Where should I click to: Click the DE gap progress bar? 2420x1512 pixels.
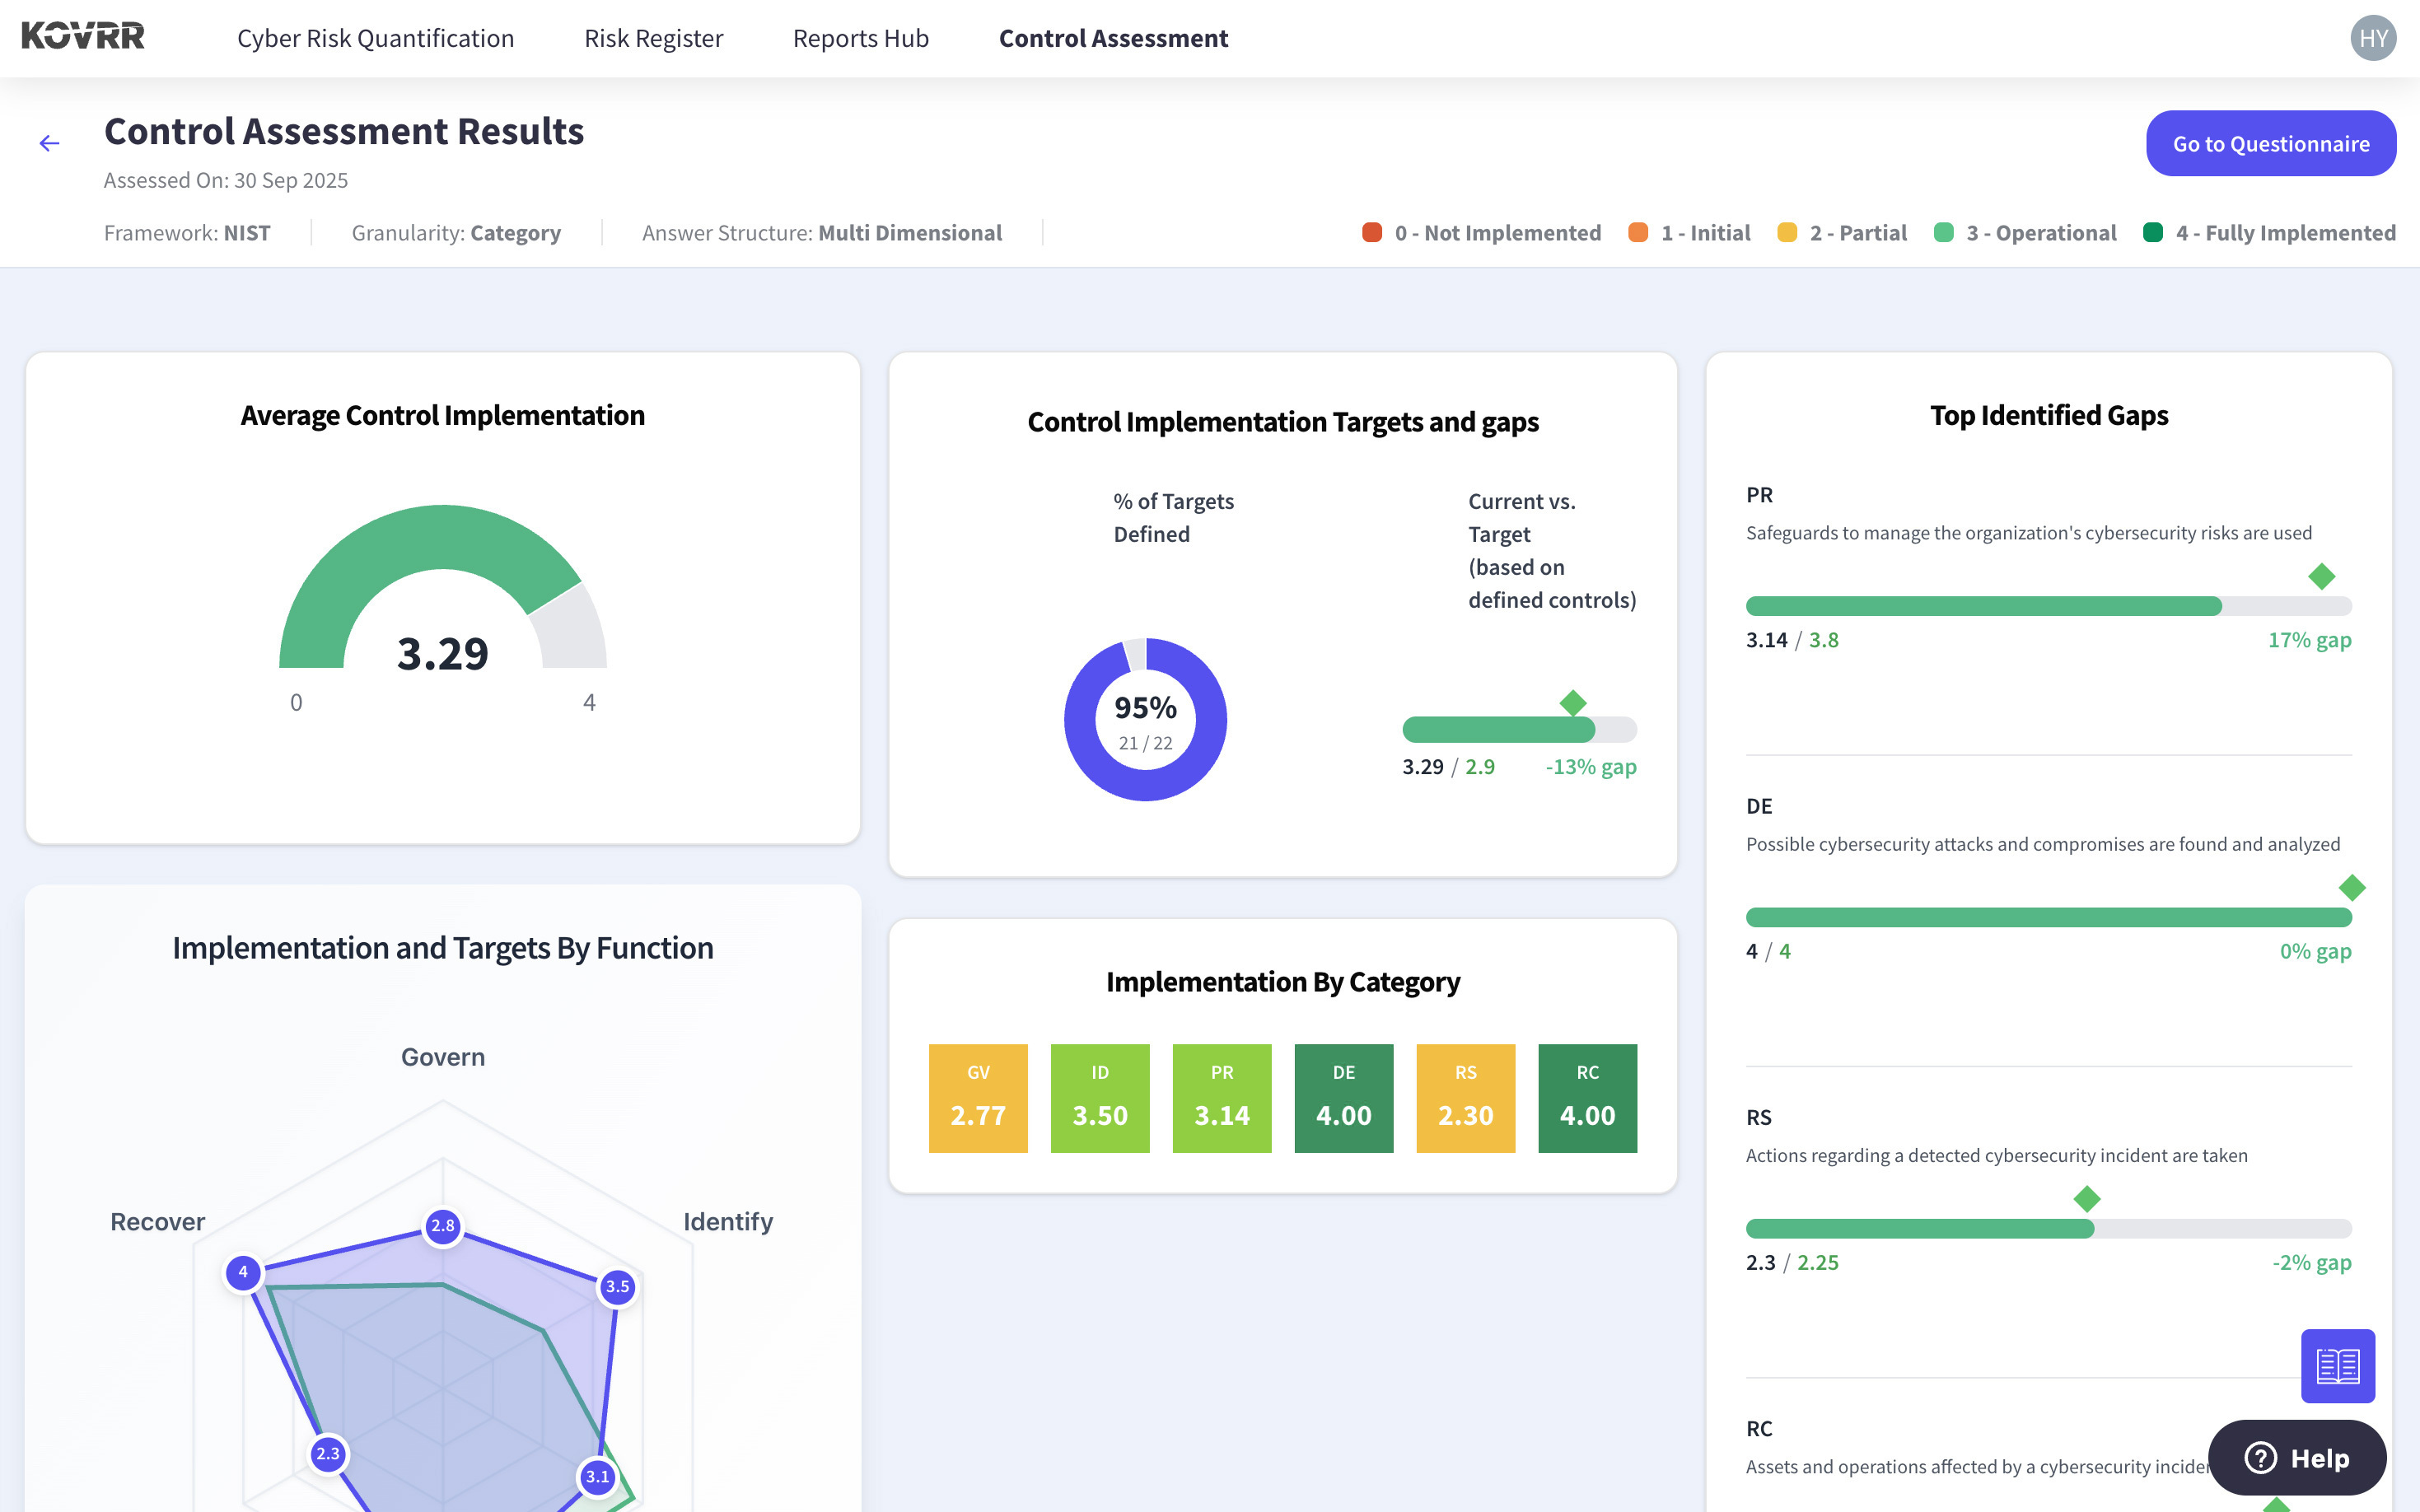(x=2047, y=917)
